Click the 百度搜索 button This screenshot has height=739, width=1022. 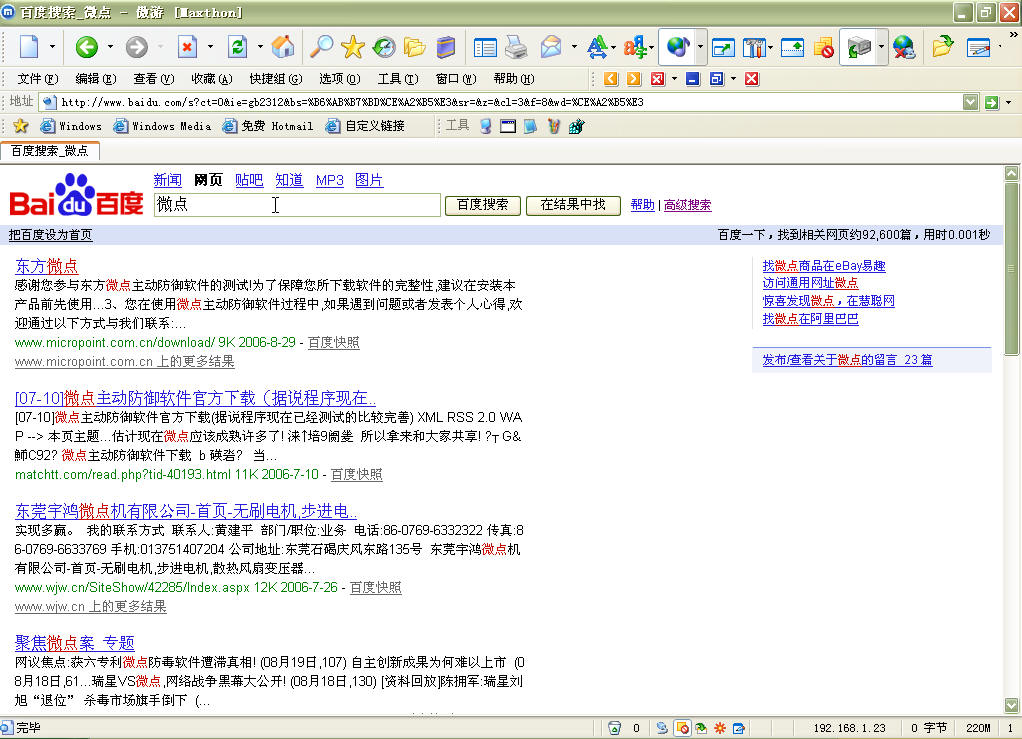coord(482,205)
